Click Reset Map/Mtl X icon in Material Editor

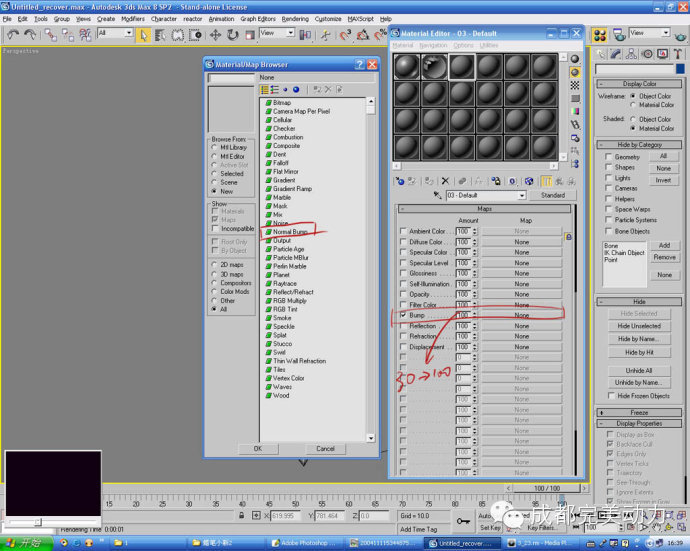(x=445, y=181)
